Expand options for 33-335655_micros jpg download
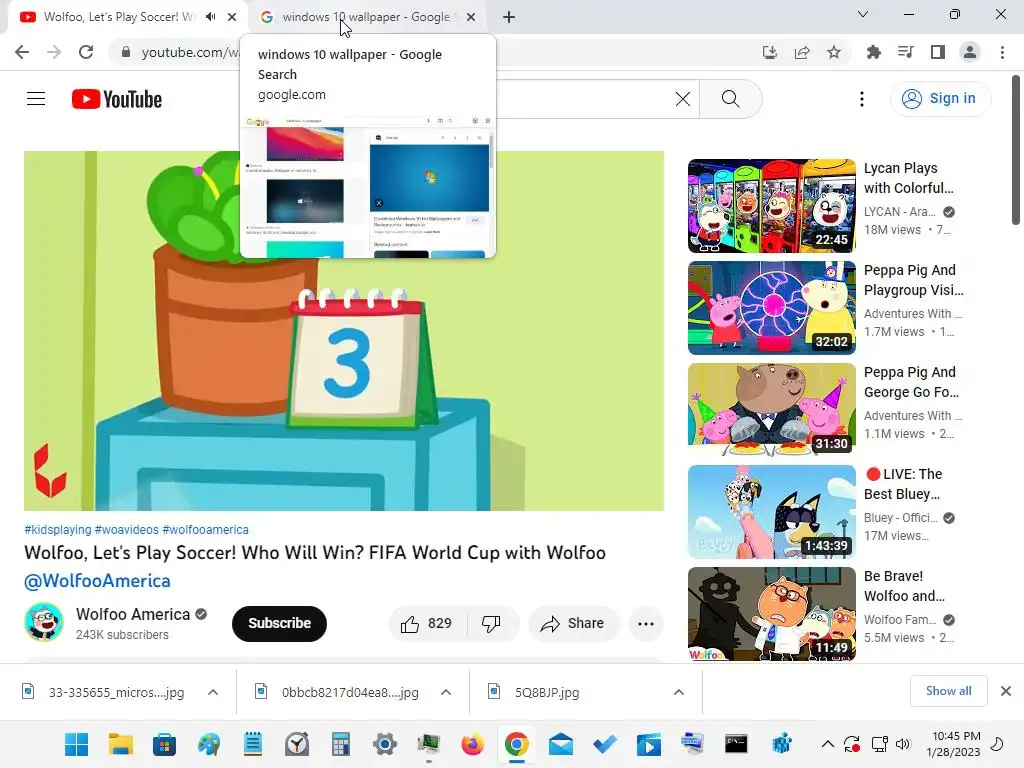This screenshot has height=768, width=1024. click(x=213, y=692)
